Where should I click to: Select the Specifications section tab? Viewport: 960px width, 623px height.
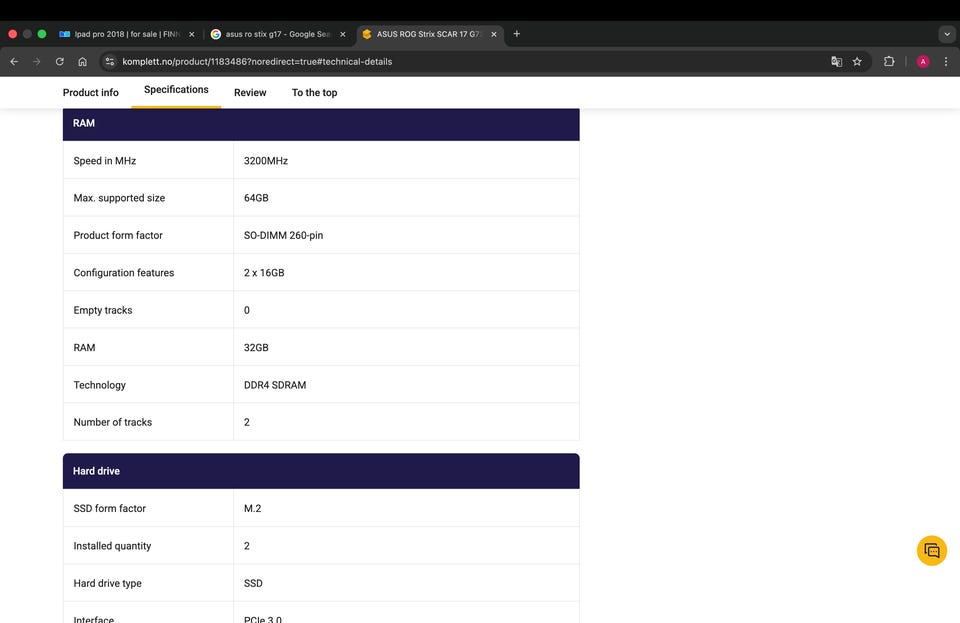point(176,89)
